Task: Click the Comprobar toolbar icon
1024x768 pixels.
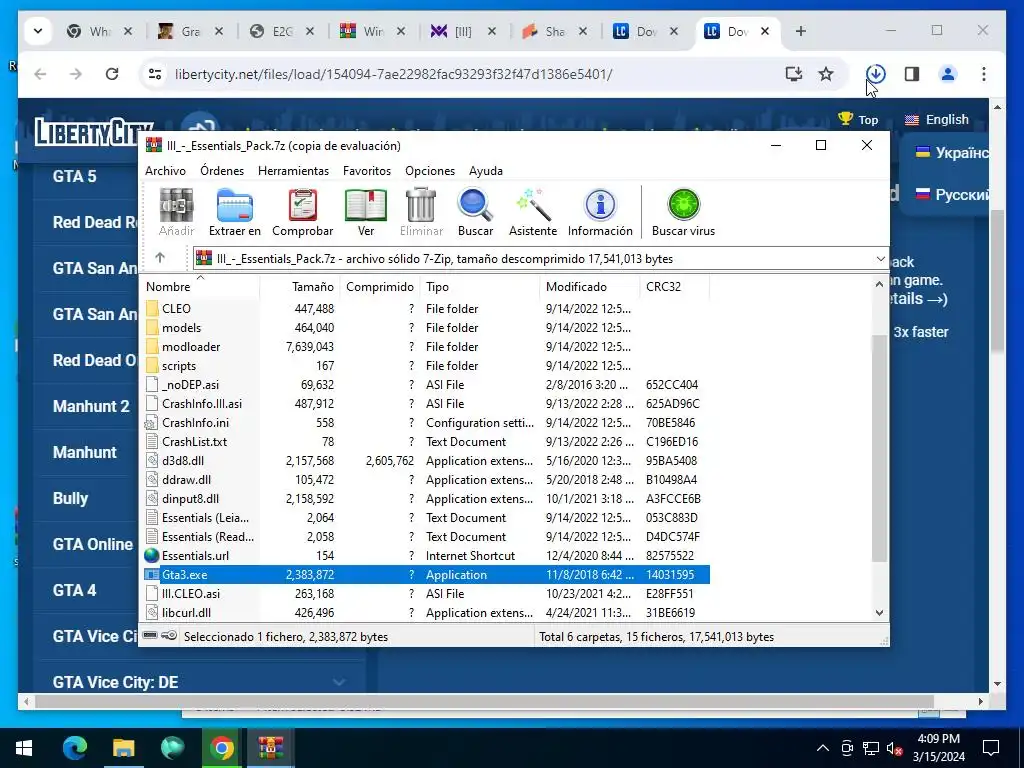Action: [x=302, y=212]
